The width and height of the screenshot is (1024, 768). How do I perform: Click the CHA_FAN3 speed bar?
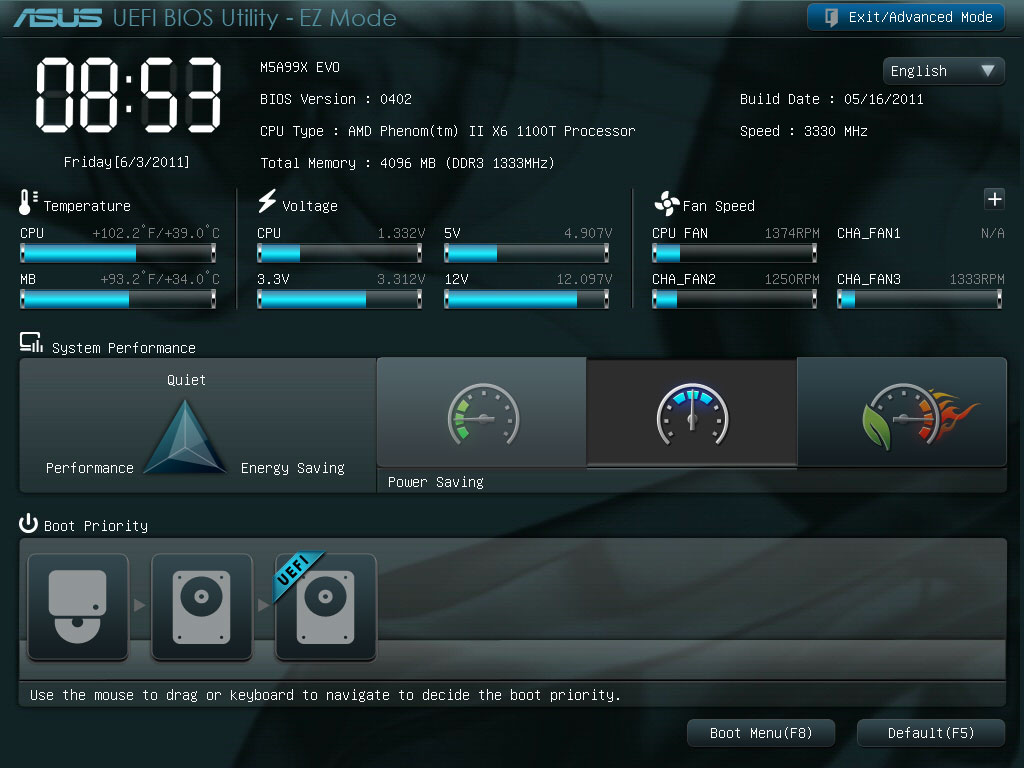tap(920, 299)
